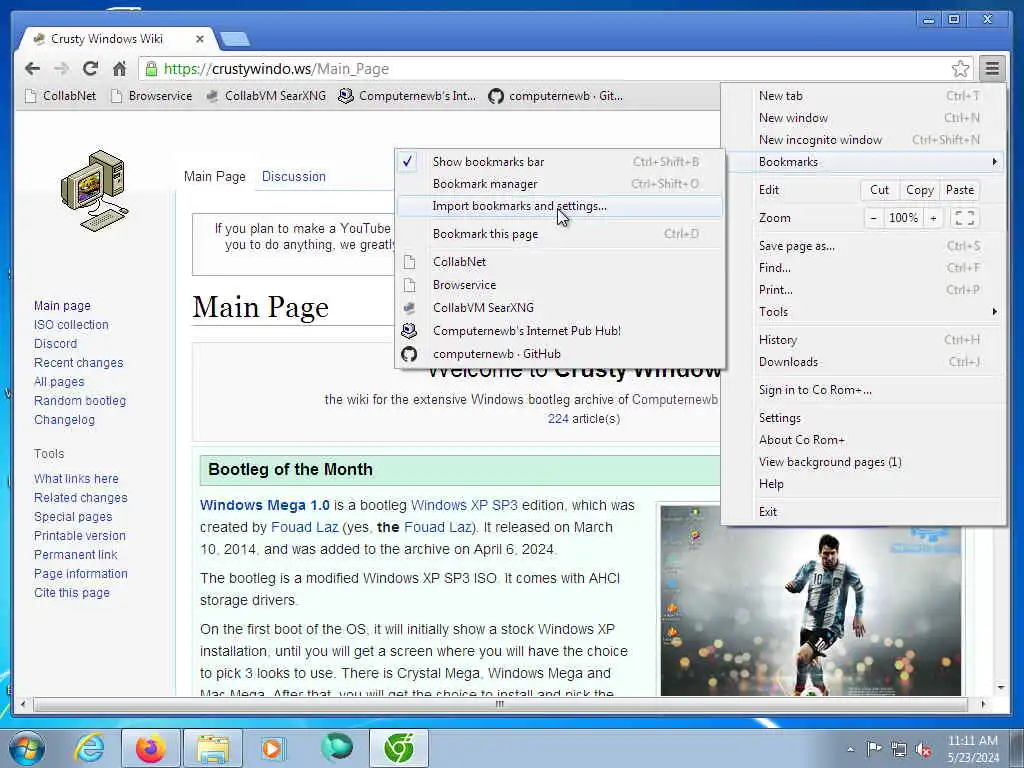Launch Internet Explorer from the taskbar
Screen dimensions: 1024x768
point(89,748)
